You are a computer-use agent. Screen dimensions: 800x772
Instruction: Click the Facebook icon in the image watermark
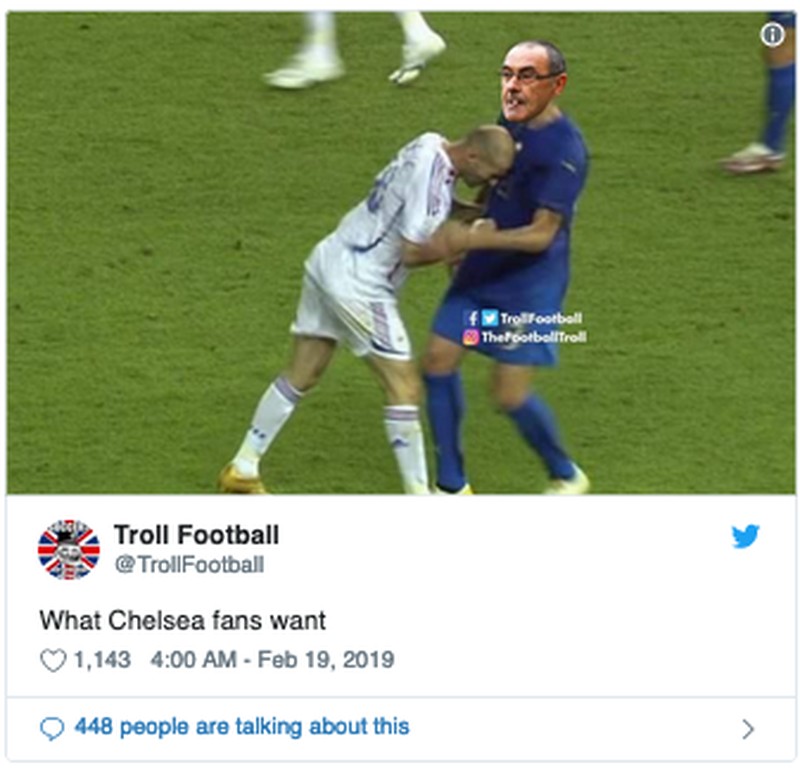click(472, 318)
